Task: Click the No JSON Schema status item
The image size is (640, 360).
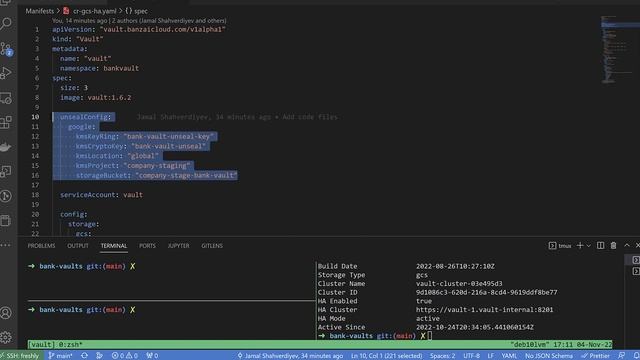Action: (549, 356)
